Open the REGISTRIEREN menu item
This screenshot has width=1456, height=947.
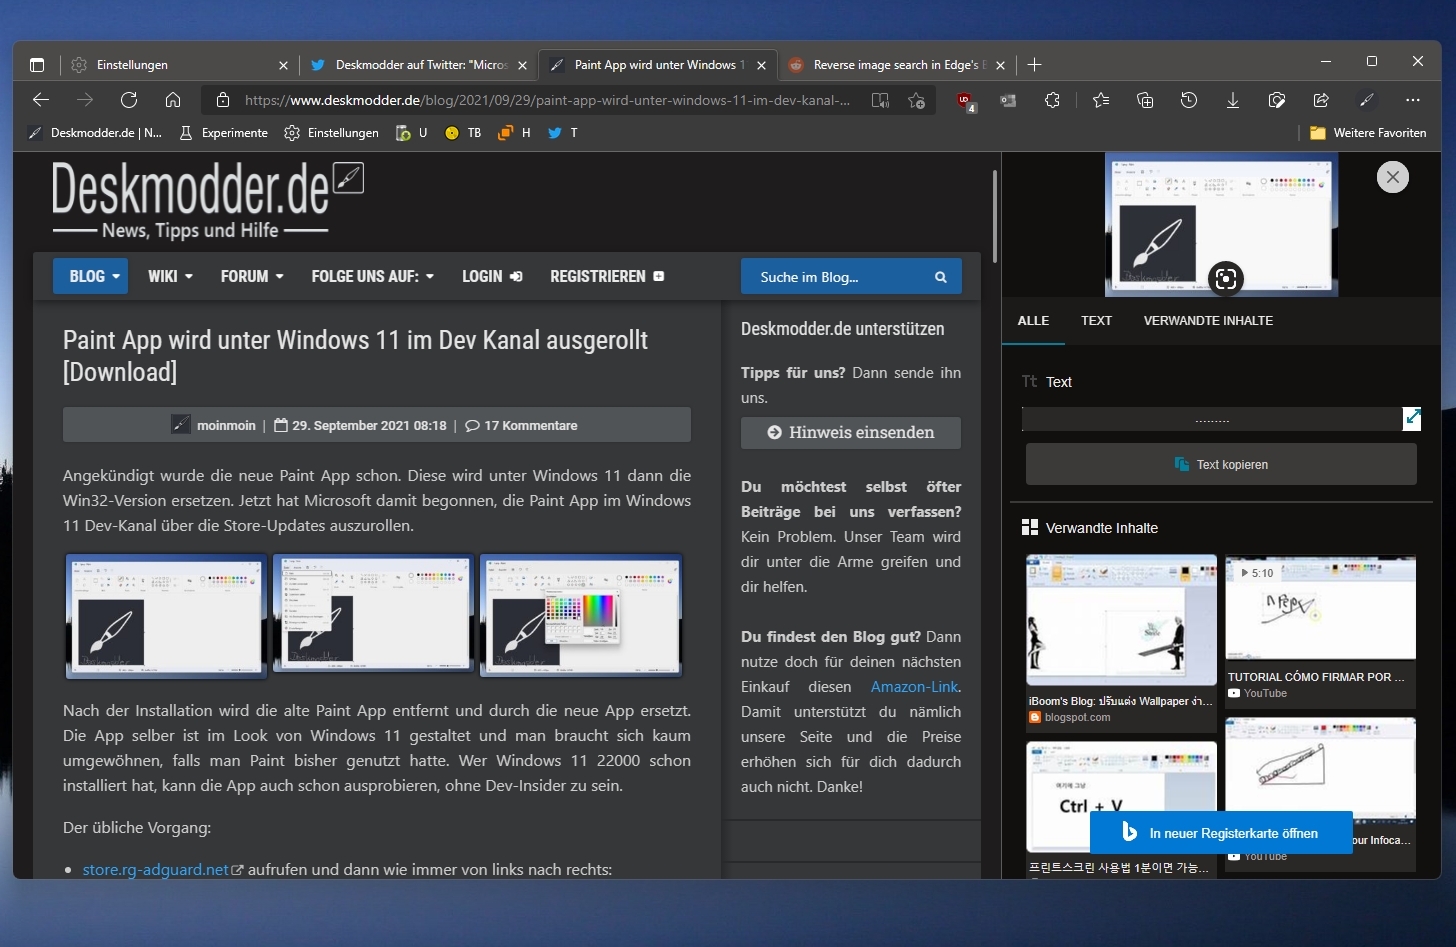[x=607, y=276]
